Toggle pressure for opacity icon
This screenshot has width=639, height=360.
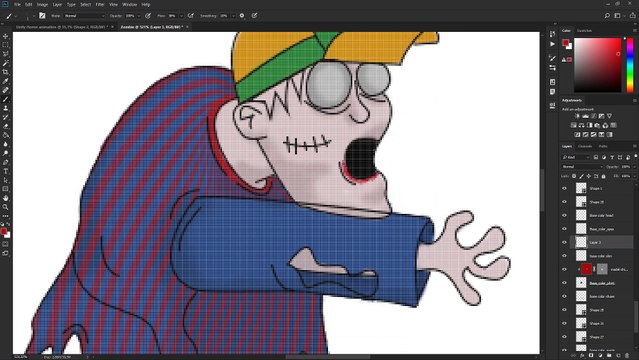[148, 15]
